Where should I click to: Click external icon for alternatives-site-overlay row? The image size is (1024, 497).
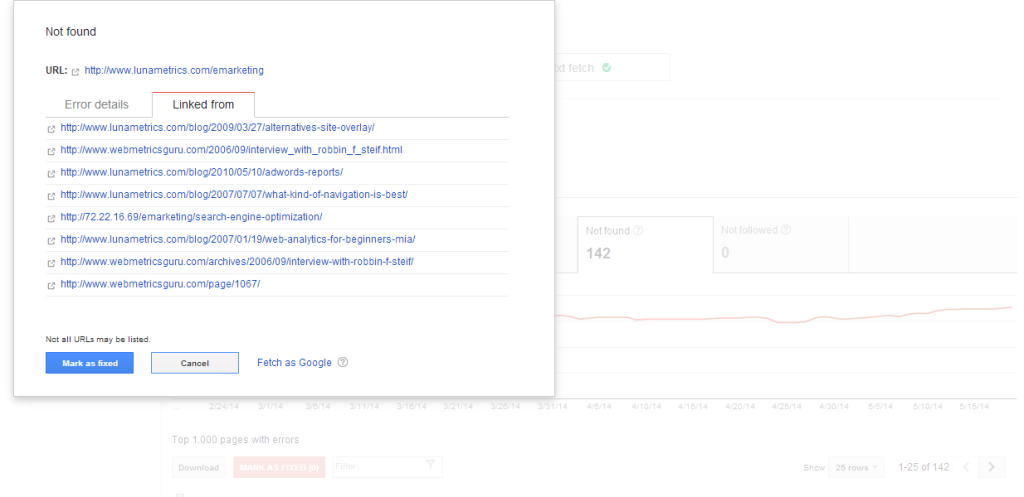coord(52,129)
